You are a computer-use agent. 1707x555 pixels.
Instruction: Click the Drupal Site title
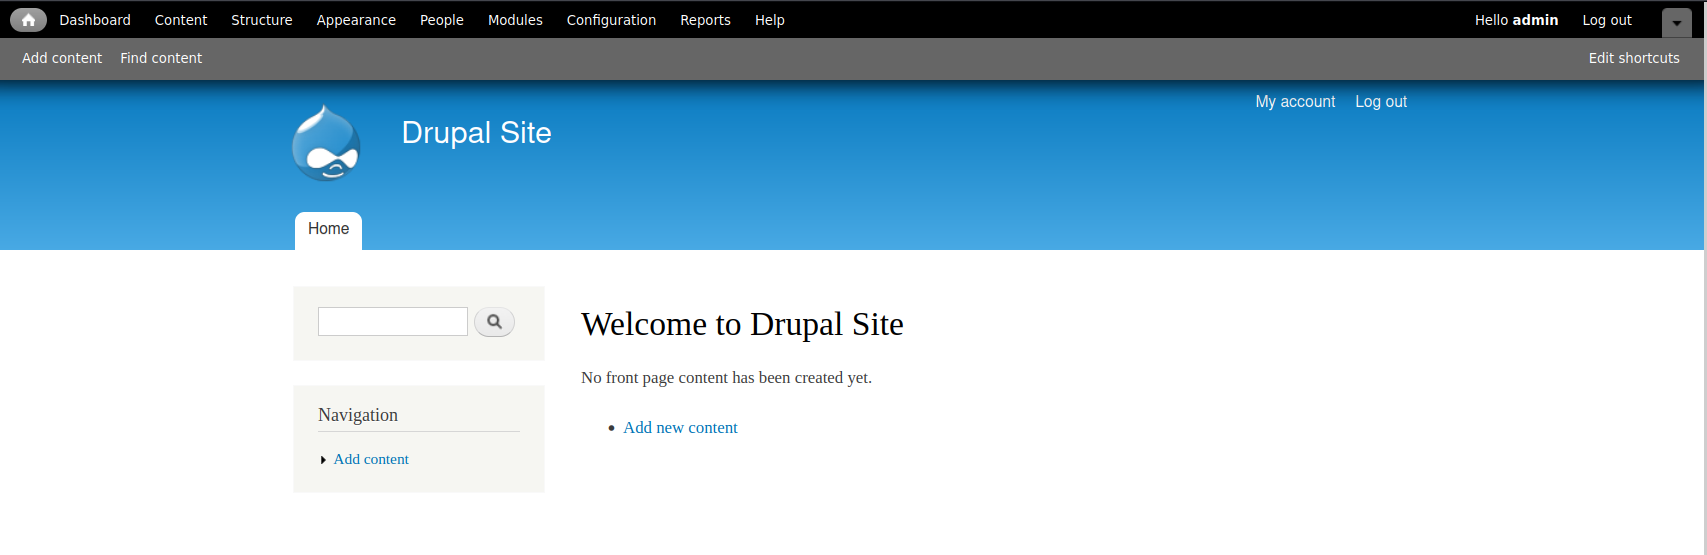point(476,133)
